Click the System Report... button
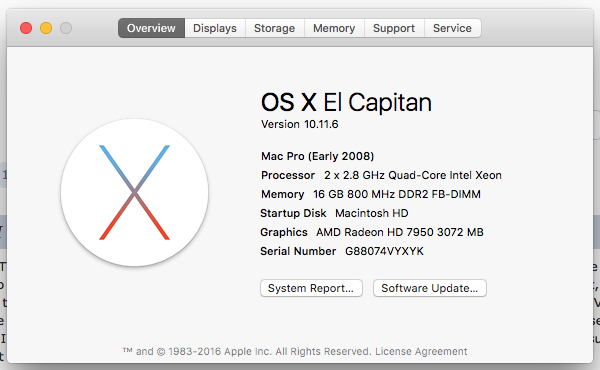Screen dimensions: 600x370 311,288
